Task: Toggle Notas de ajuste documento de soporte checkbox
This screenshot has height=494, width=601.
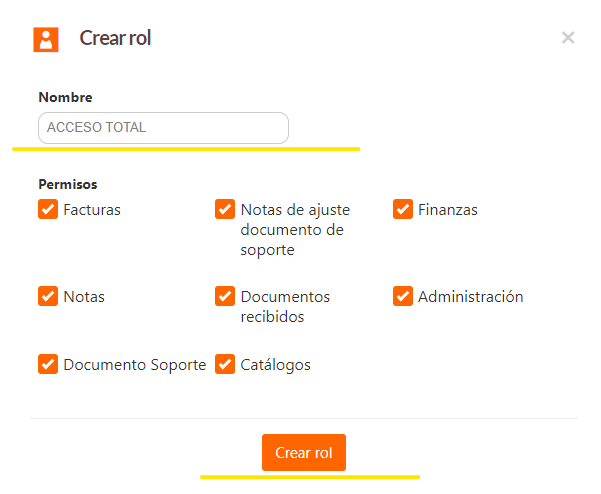Action: coord(225,209)
